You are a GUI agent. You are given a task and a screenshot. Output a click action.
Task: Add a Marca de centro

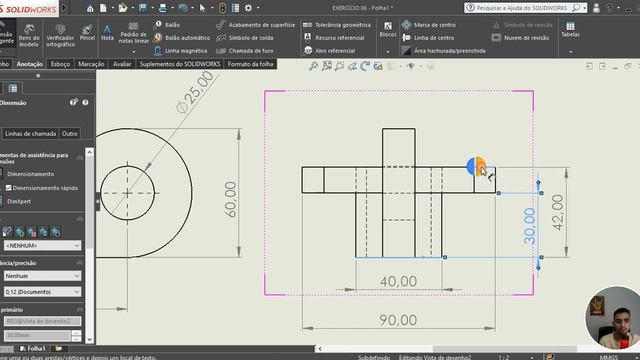(x=429, y=25)
